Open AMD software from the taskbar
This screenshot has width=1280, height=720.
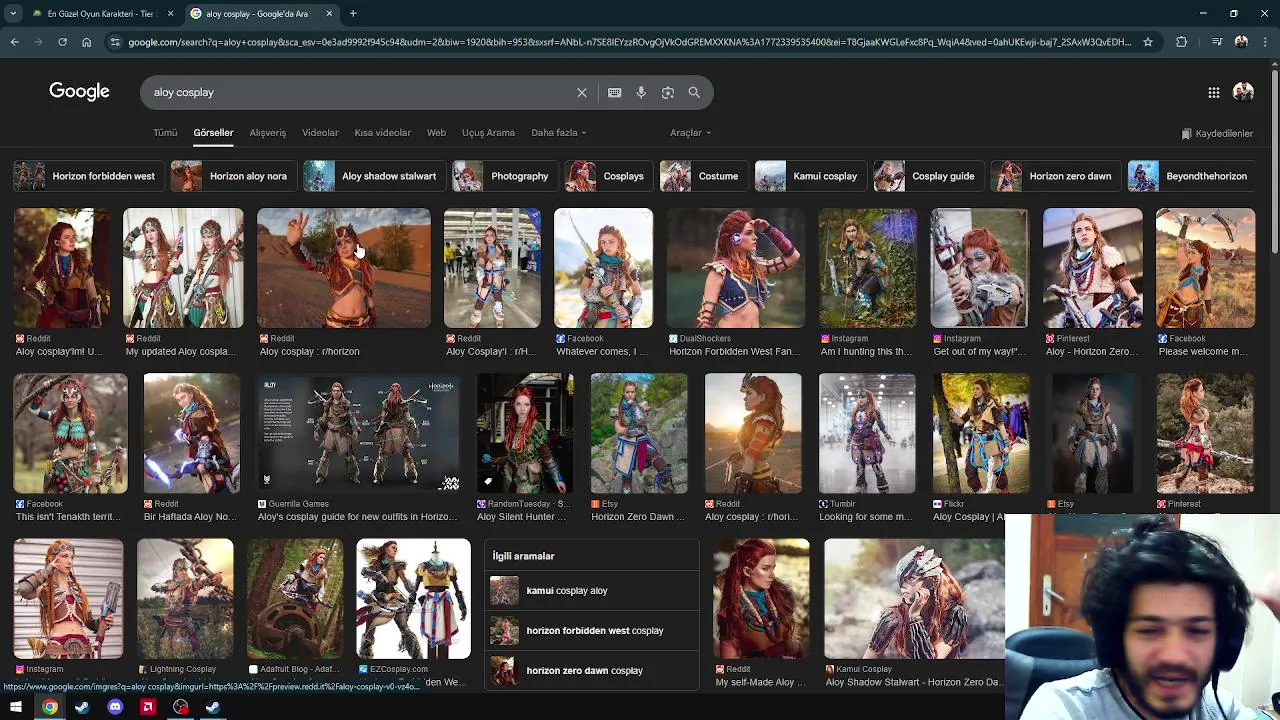click(x=148, y=707)
